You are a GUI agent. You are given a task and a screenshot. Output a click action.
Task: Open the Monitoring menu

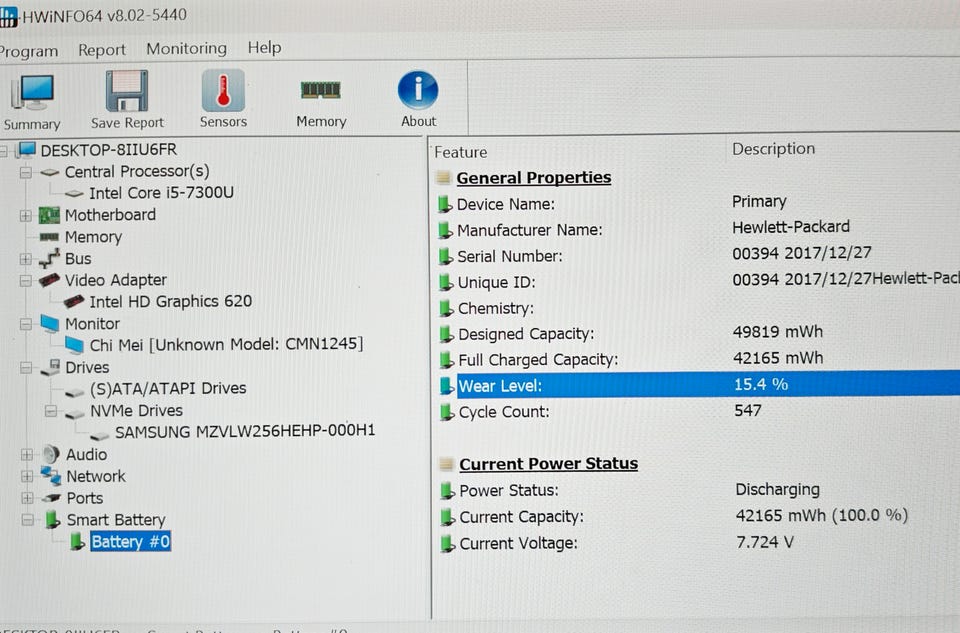(x=186, y=48)
